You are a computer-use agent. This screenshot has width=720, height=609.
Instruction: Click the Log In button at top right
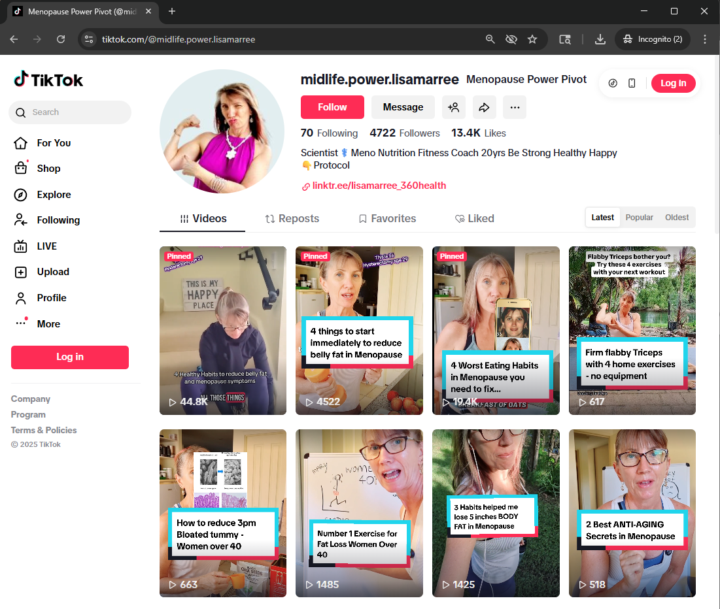coord(673,83)
